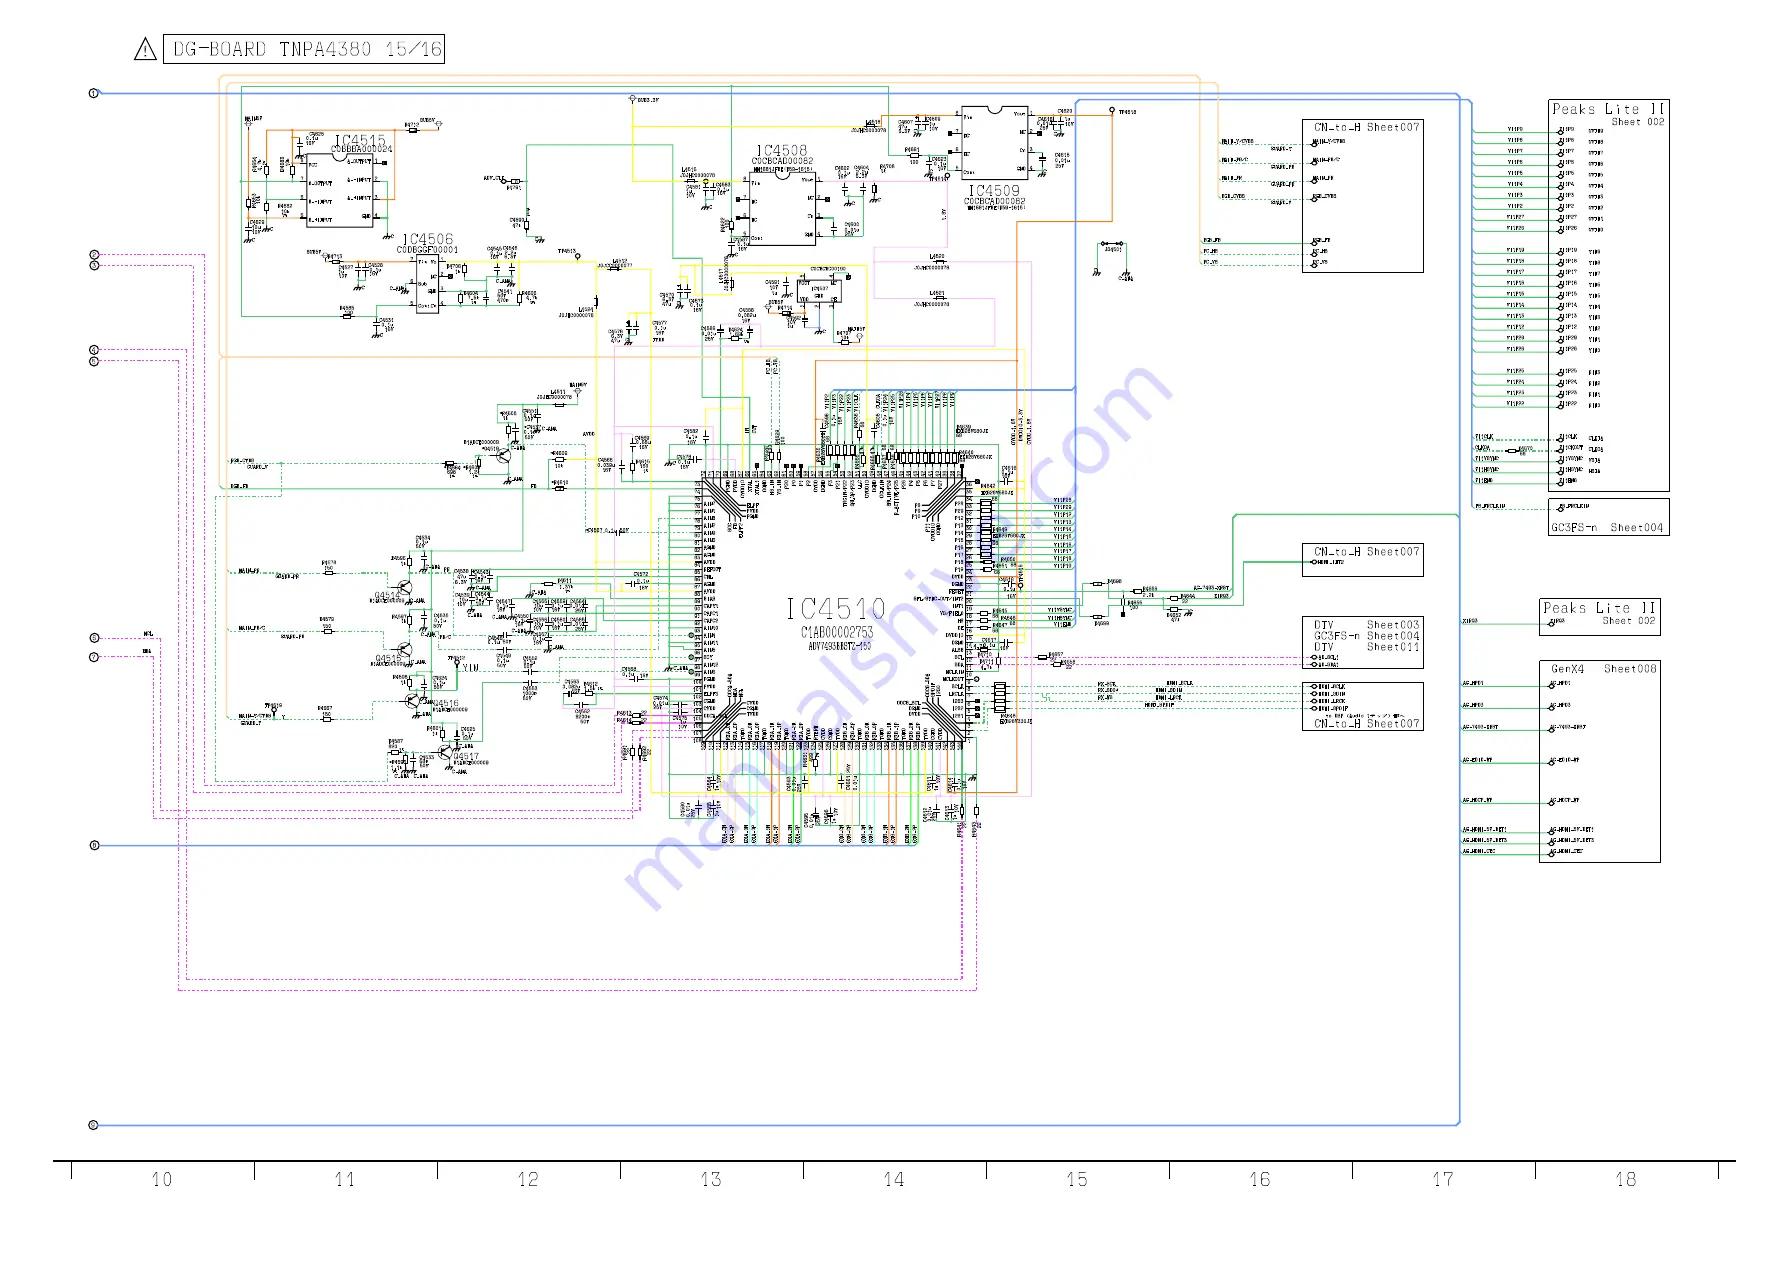Click the IC4515 chip label

360,141
